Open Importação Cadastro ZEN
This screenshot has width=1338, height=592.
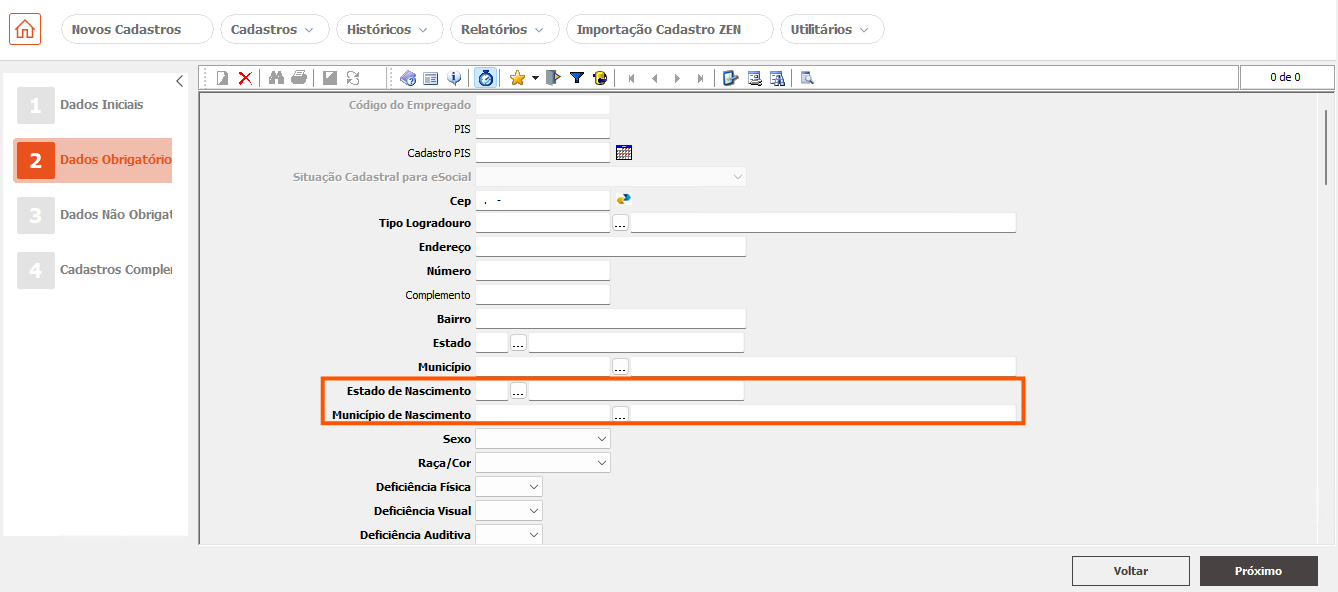[x=669, y=29]
